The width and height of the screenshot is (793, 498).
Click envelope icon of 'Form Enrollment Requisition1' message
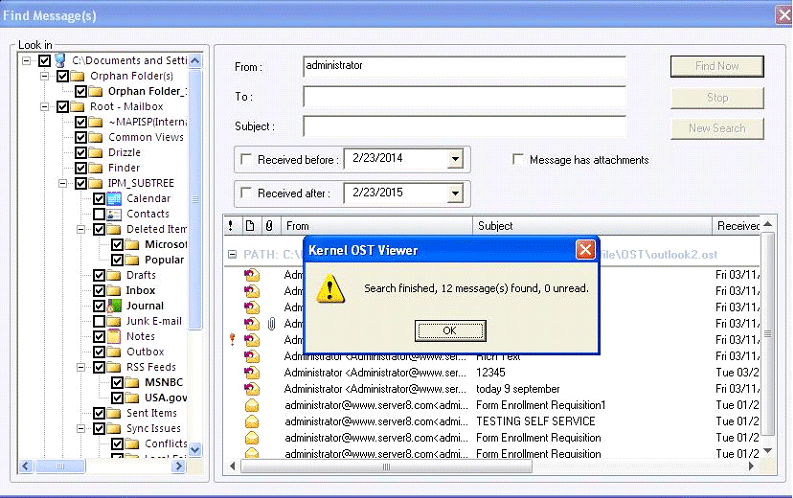[x=252, y=405]
